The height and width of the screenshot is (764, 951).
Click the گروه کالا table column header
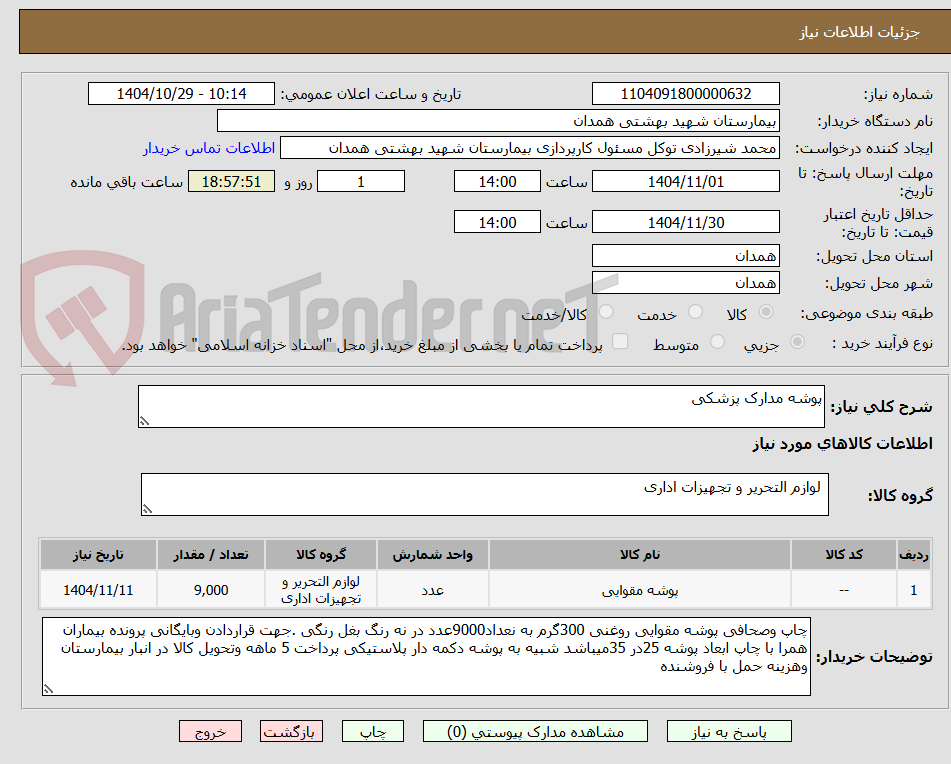[x=321, y=555]
